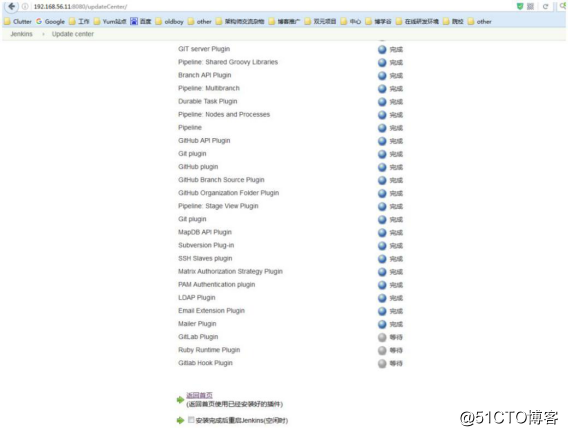This screenshot has height=436, width=568.
Task: Open the green shield icon in the address bar
Action: [520, 6]
